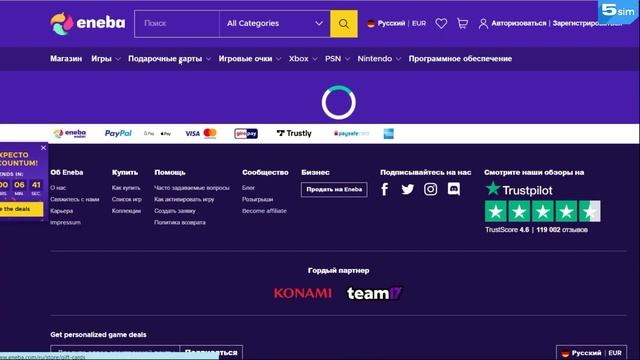This screenshot has height=360, width=640.
Task: Open Become affiliate footer link
Action: click(x=264, y=211)
